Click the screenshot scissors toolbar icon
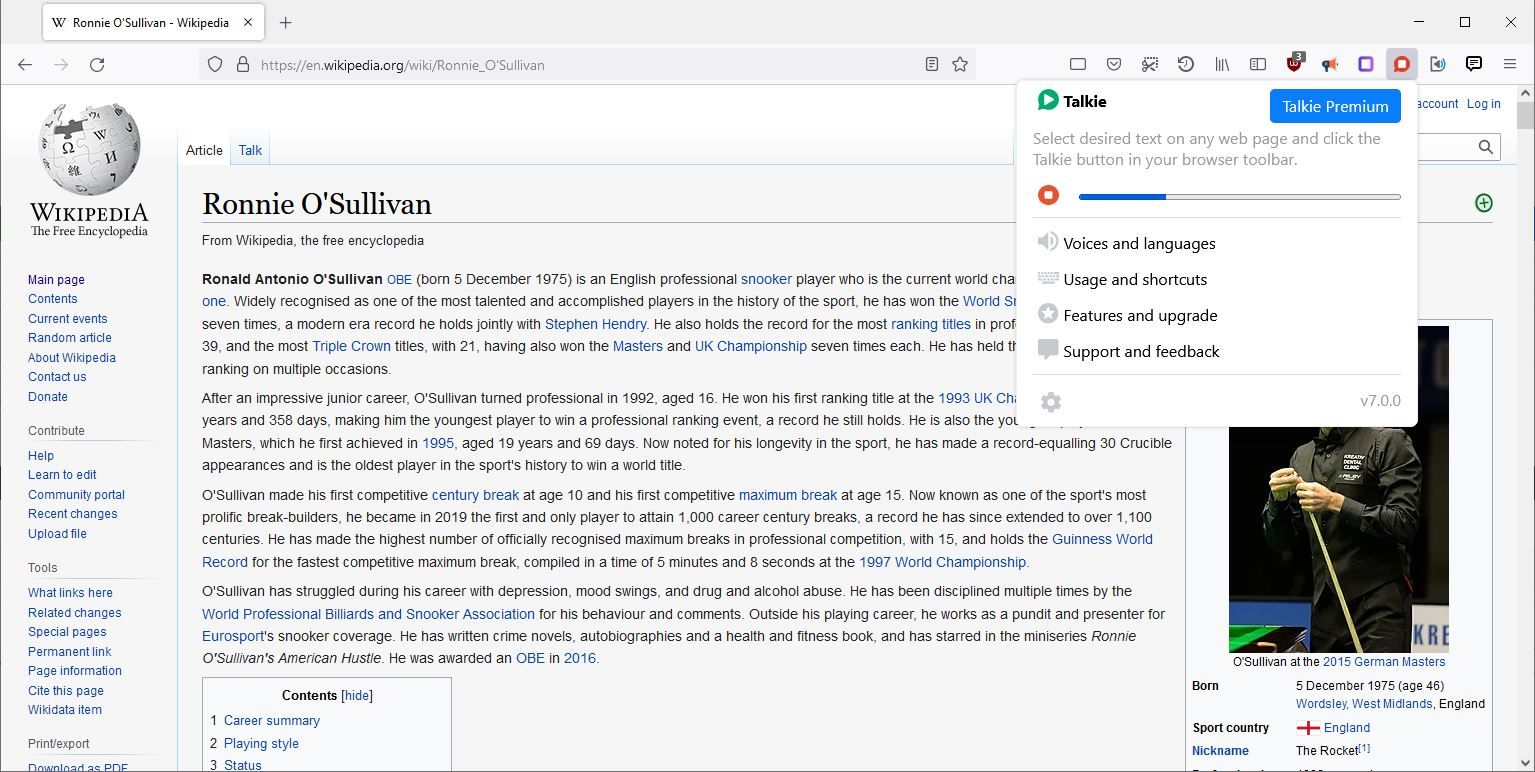 point(1150,64)
